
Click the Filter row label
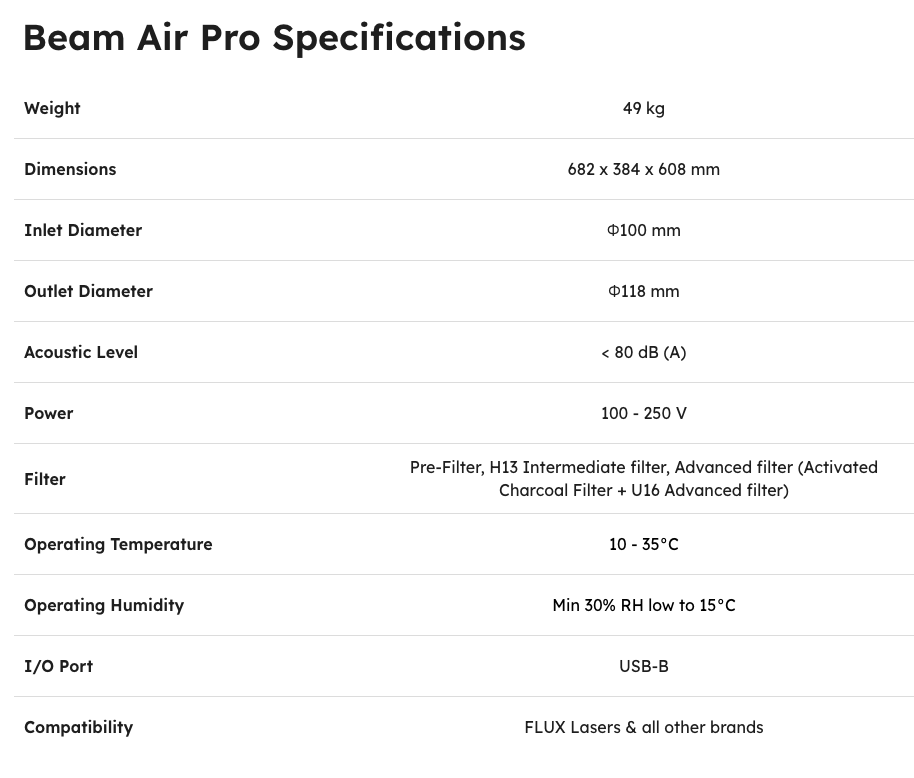pos(45,479)
